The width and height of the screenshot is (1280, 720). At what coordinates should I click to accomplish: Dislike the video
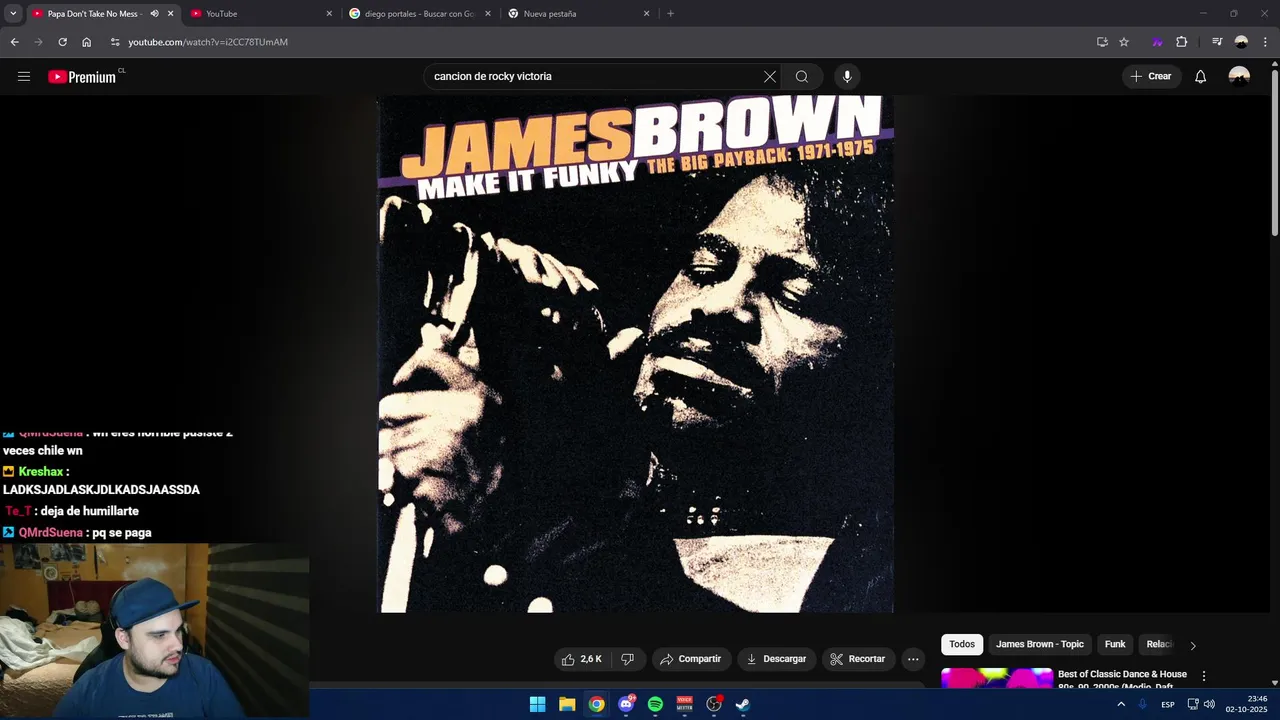627,659
